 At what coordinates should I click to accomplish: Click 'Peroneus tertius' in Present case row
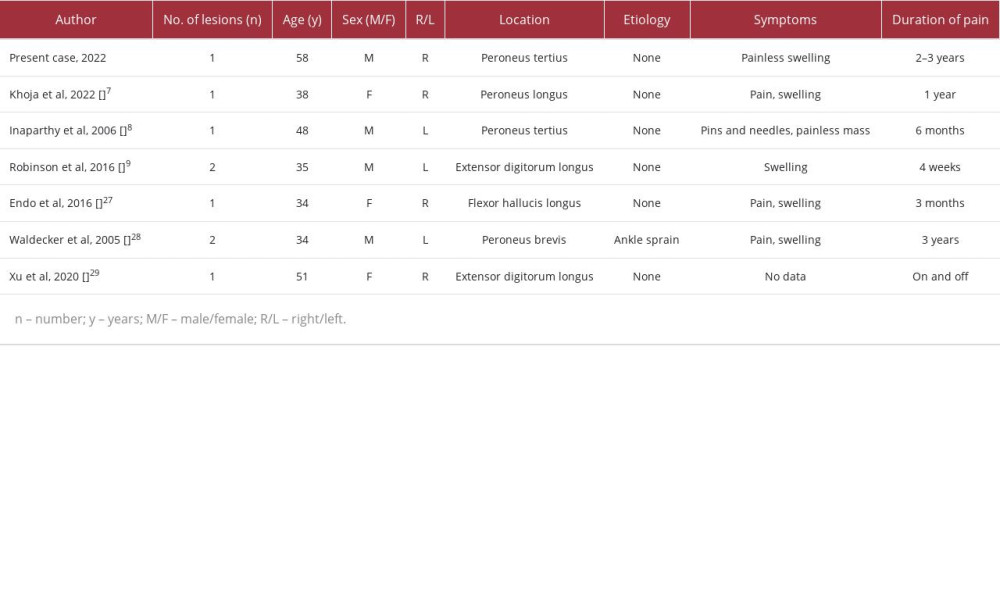524,58
